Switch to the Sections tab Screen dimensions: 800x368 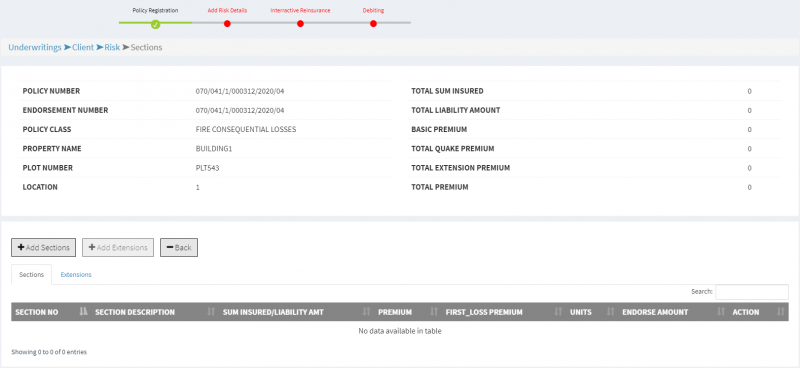32,275
